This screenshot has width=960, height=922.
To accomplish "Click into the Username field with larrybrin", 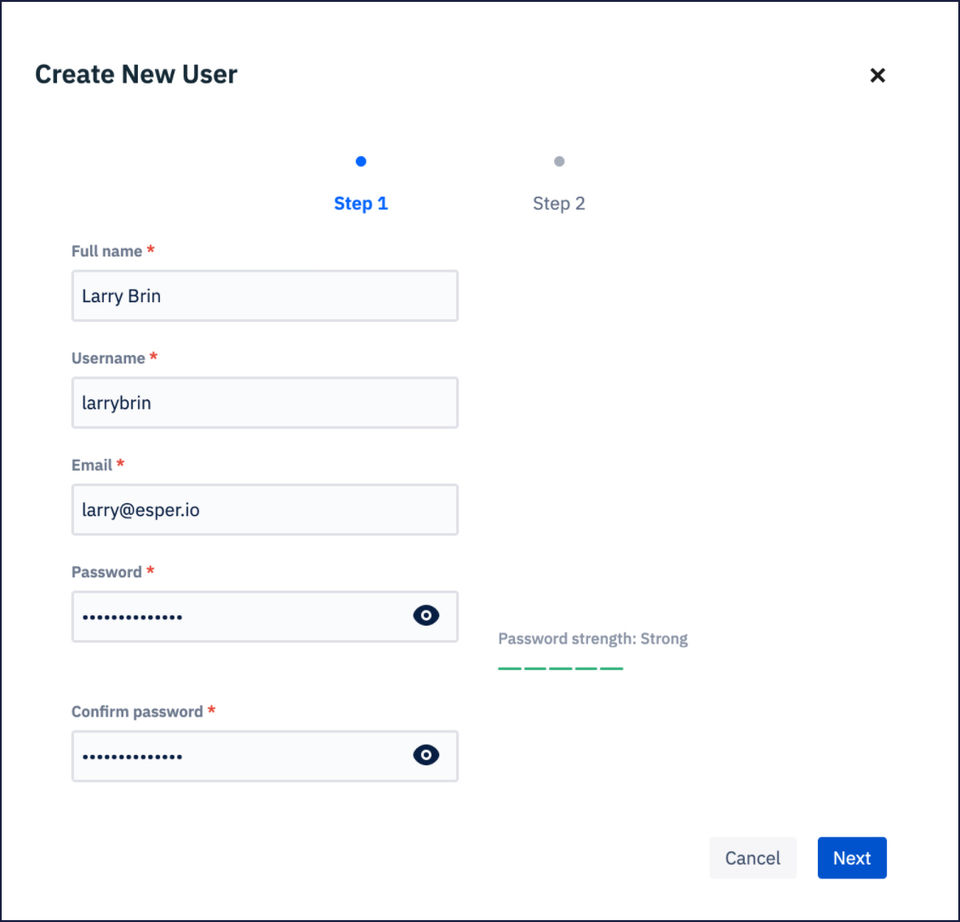I will (264, 403).
